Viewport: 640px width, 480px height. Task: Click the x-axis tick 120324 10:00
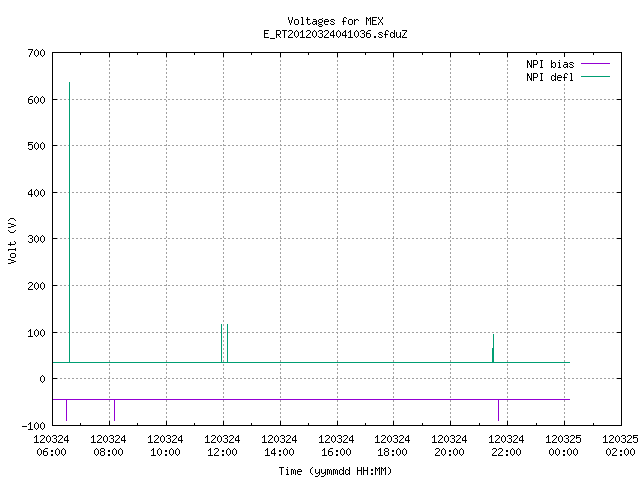click(x=165, y=446)
